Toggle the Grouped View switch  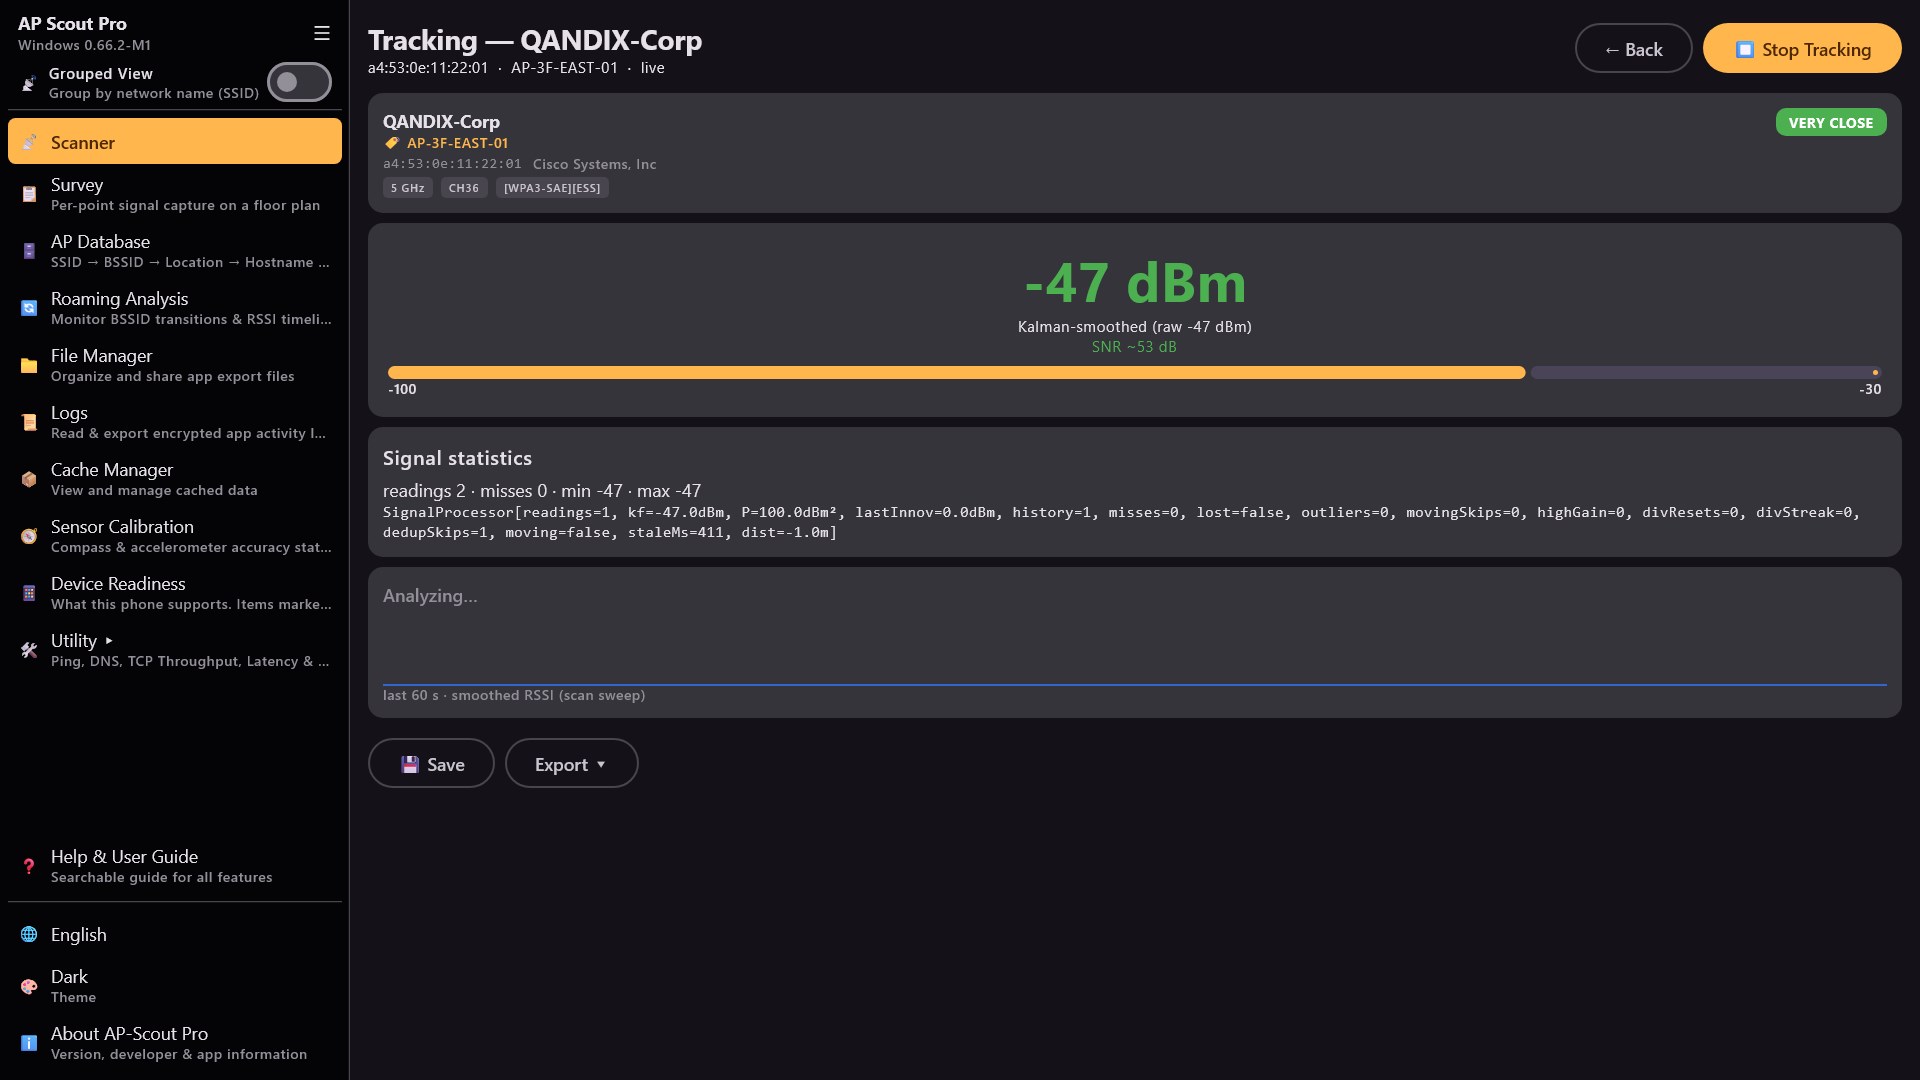click(299, 82)
